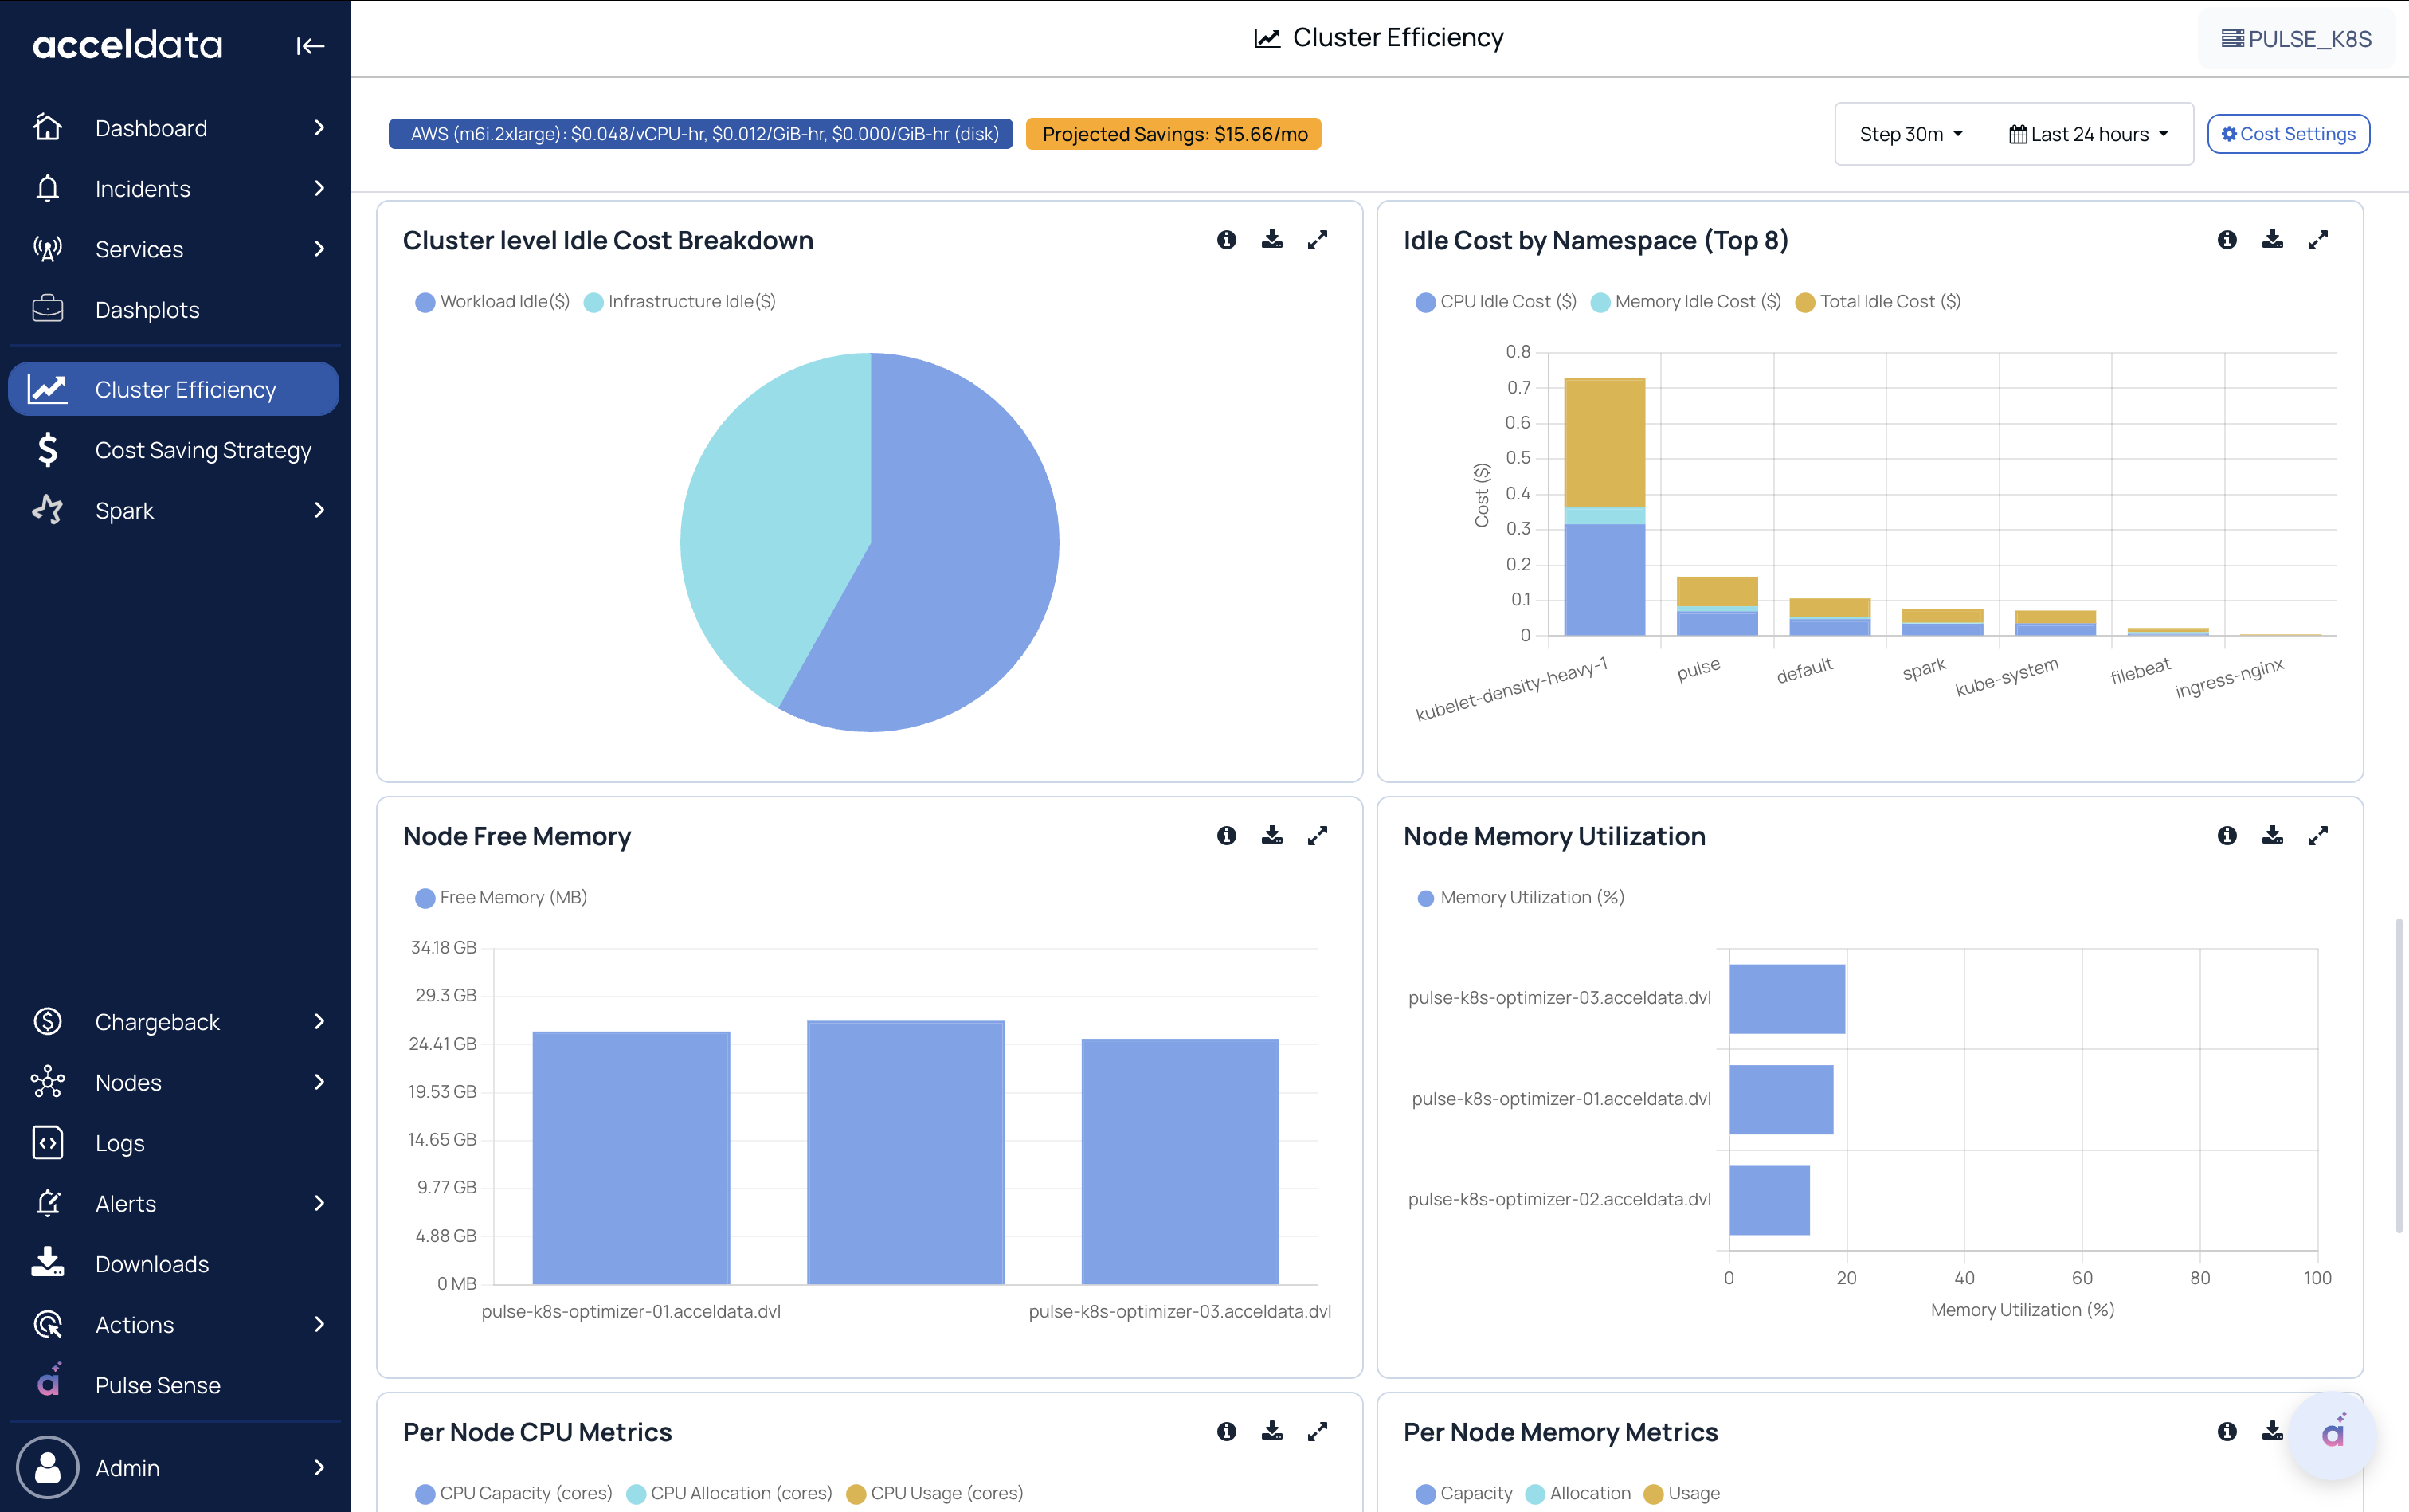Toggle CPU Allocation (cores) legend series

click(x=729, y=1493)
